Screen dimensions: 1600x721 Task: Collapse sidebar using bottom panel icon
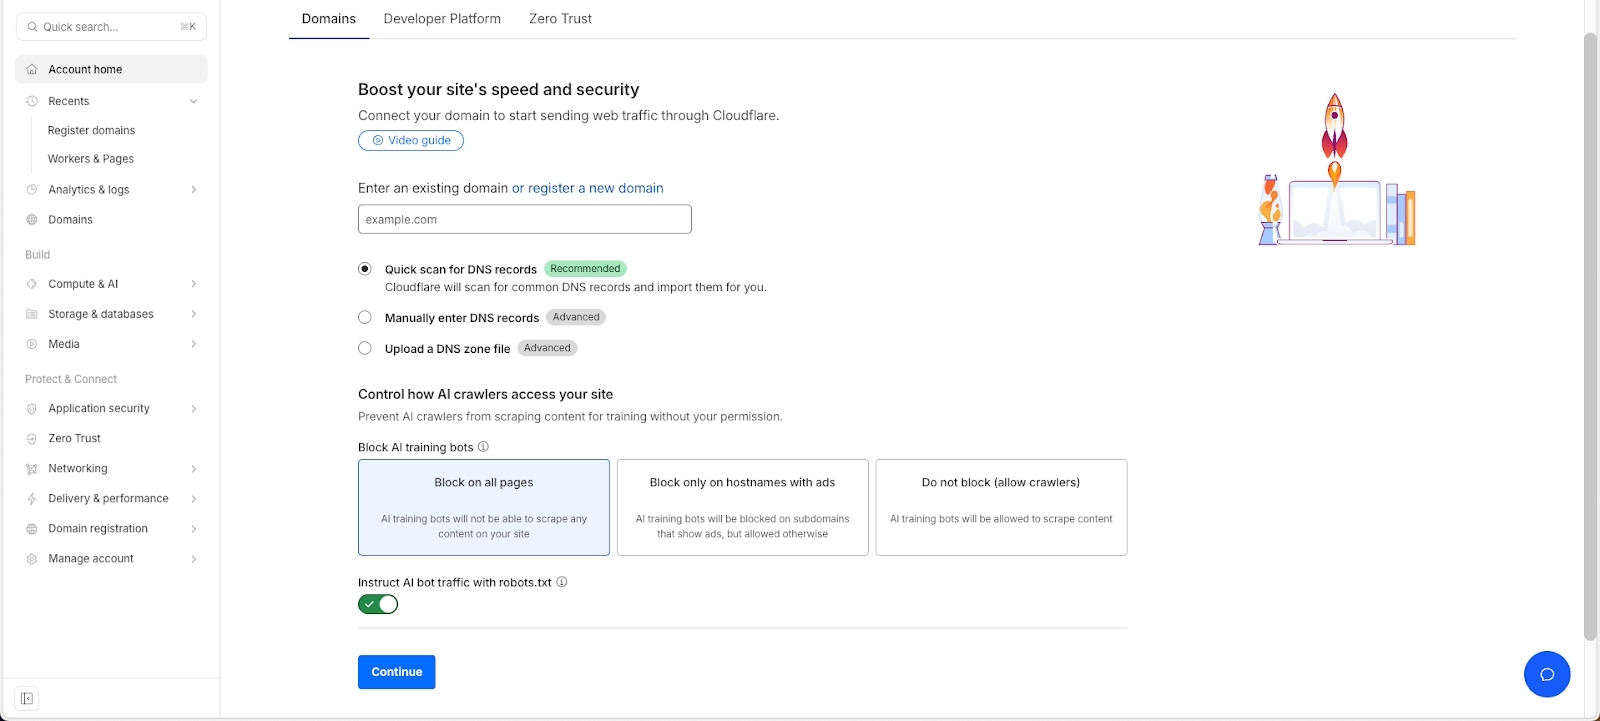click(x=27, y=698)
